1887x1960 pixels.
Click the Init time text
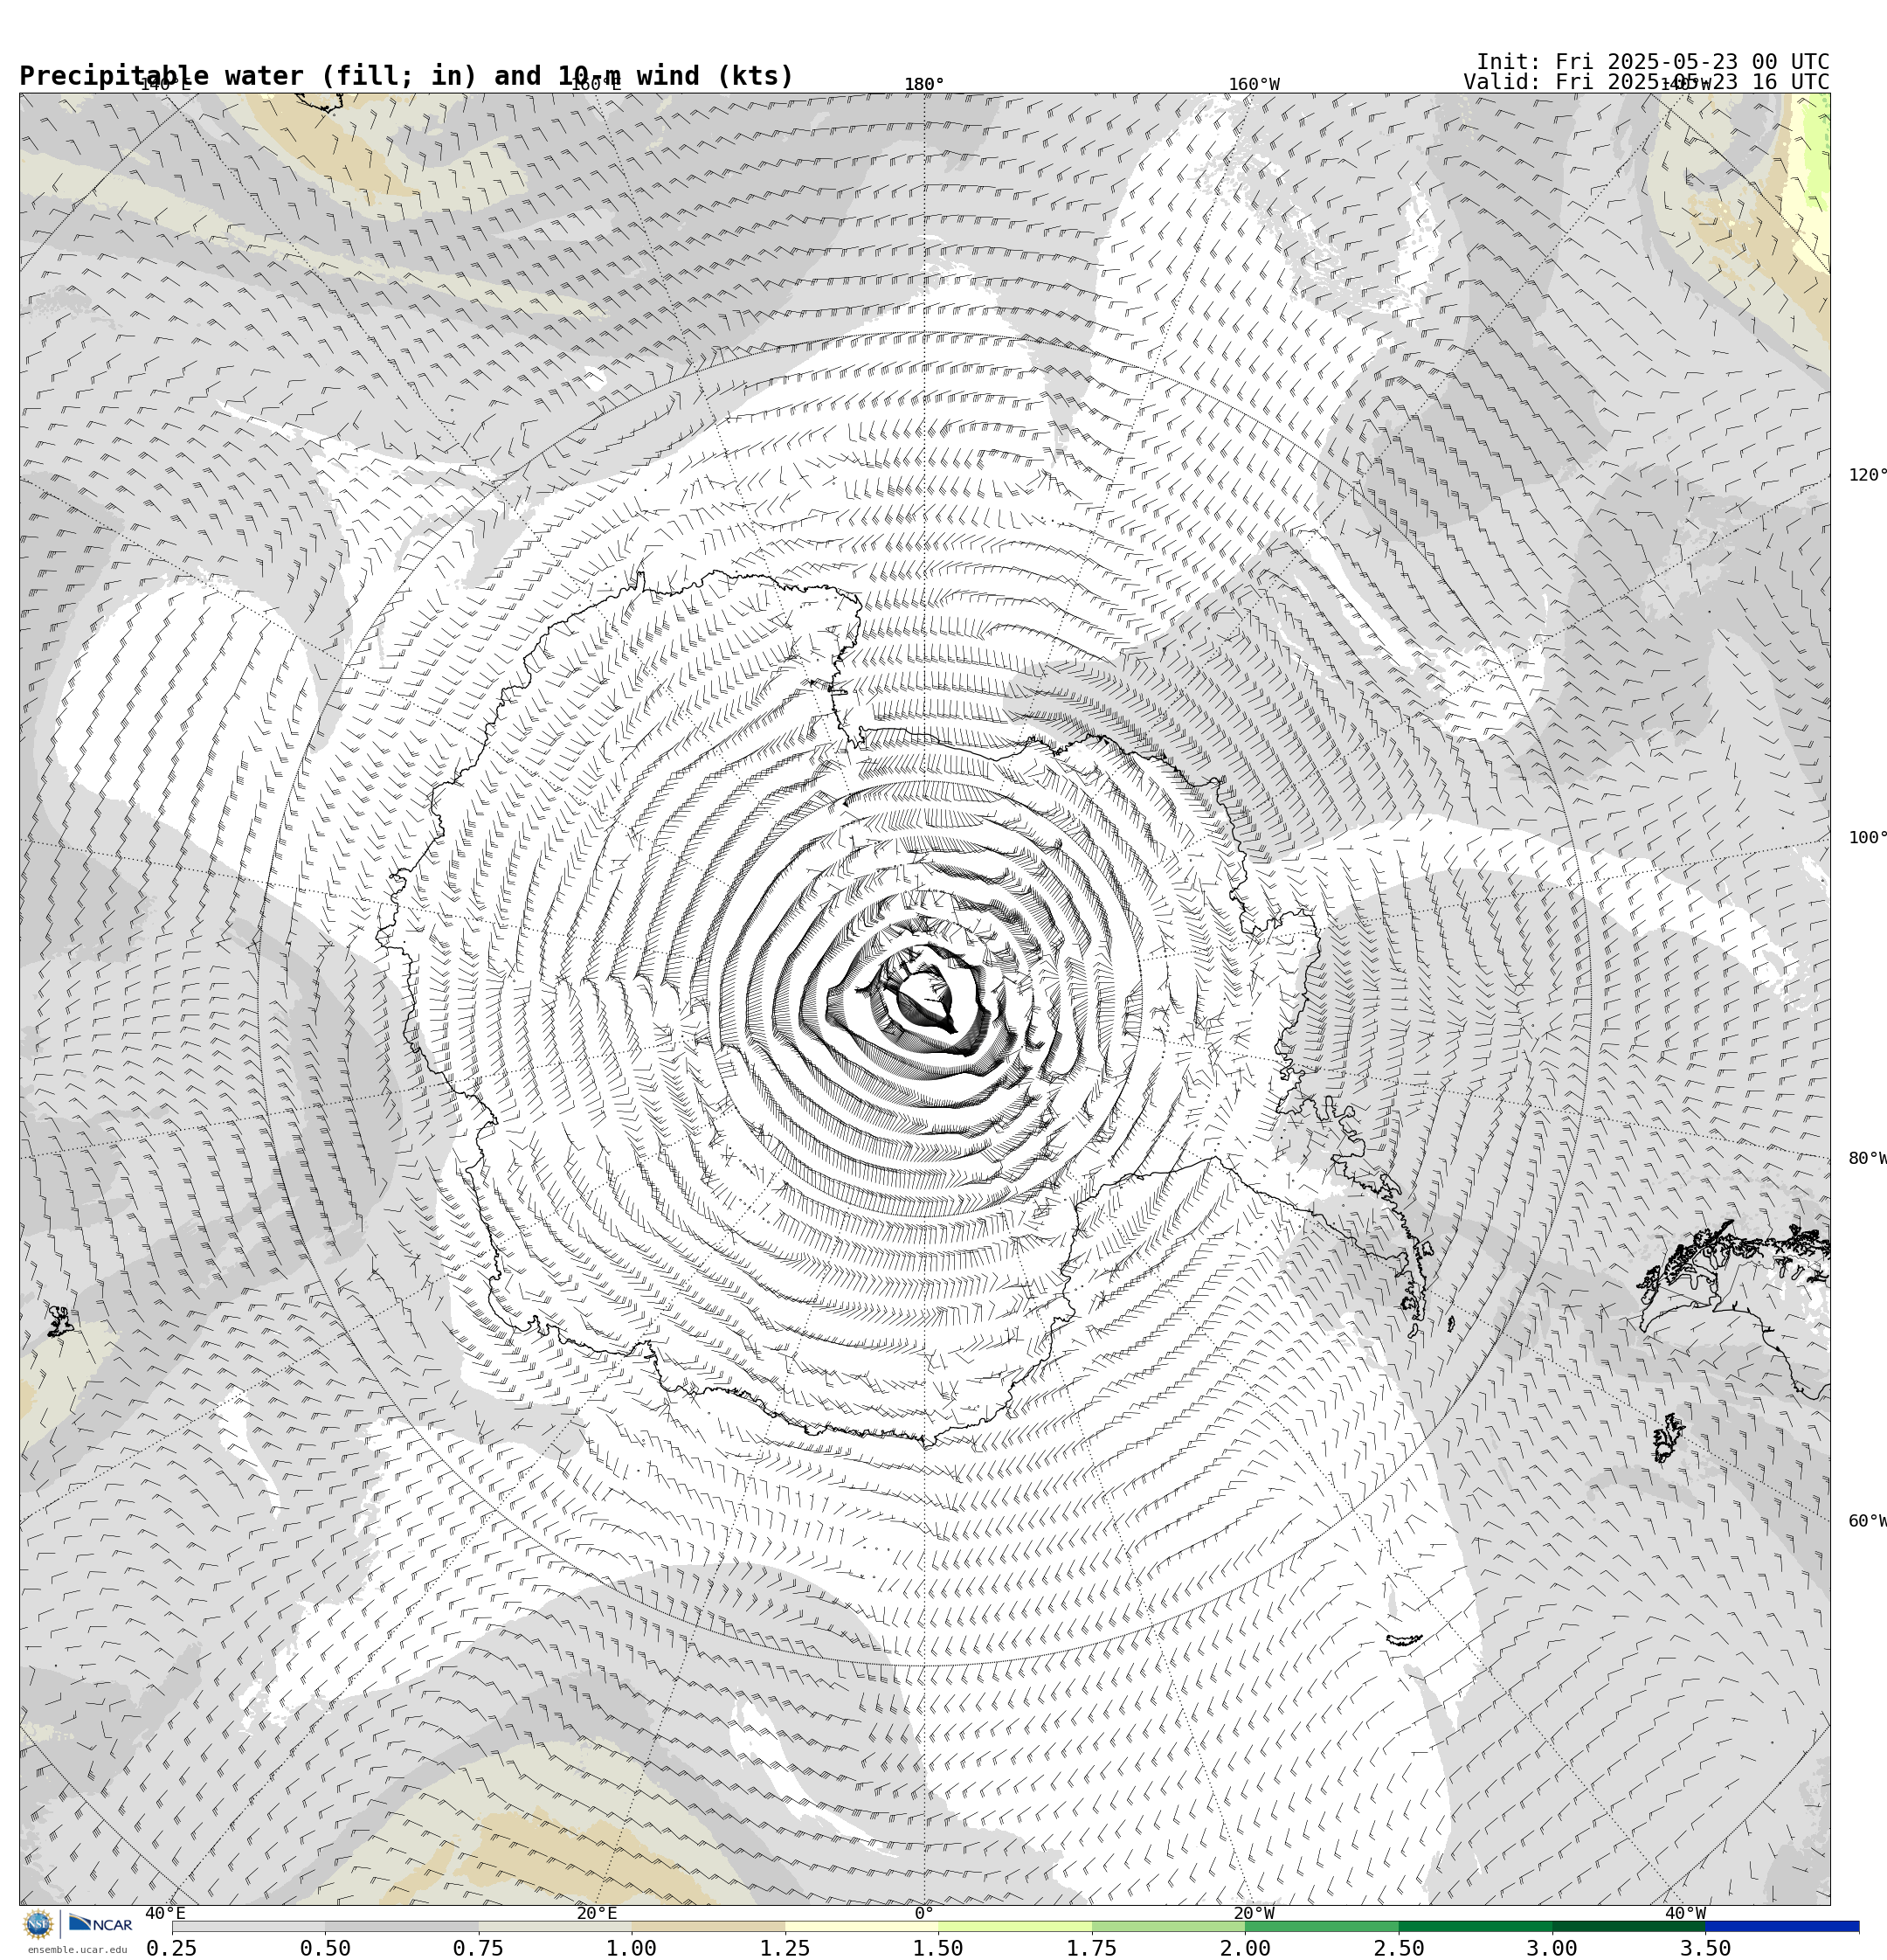tap(1652, 62)
